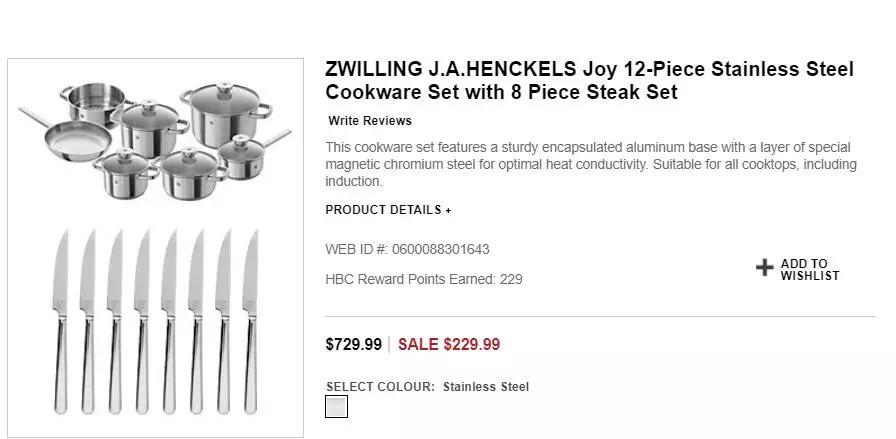Select the Stainless Steel colour swatch

pyautogui.click(x=337, y=407)
